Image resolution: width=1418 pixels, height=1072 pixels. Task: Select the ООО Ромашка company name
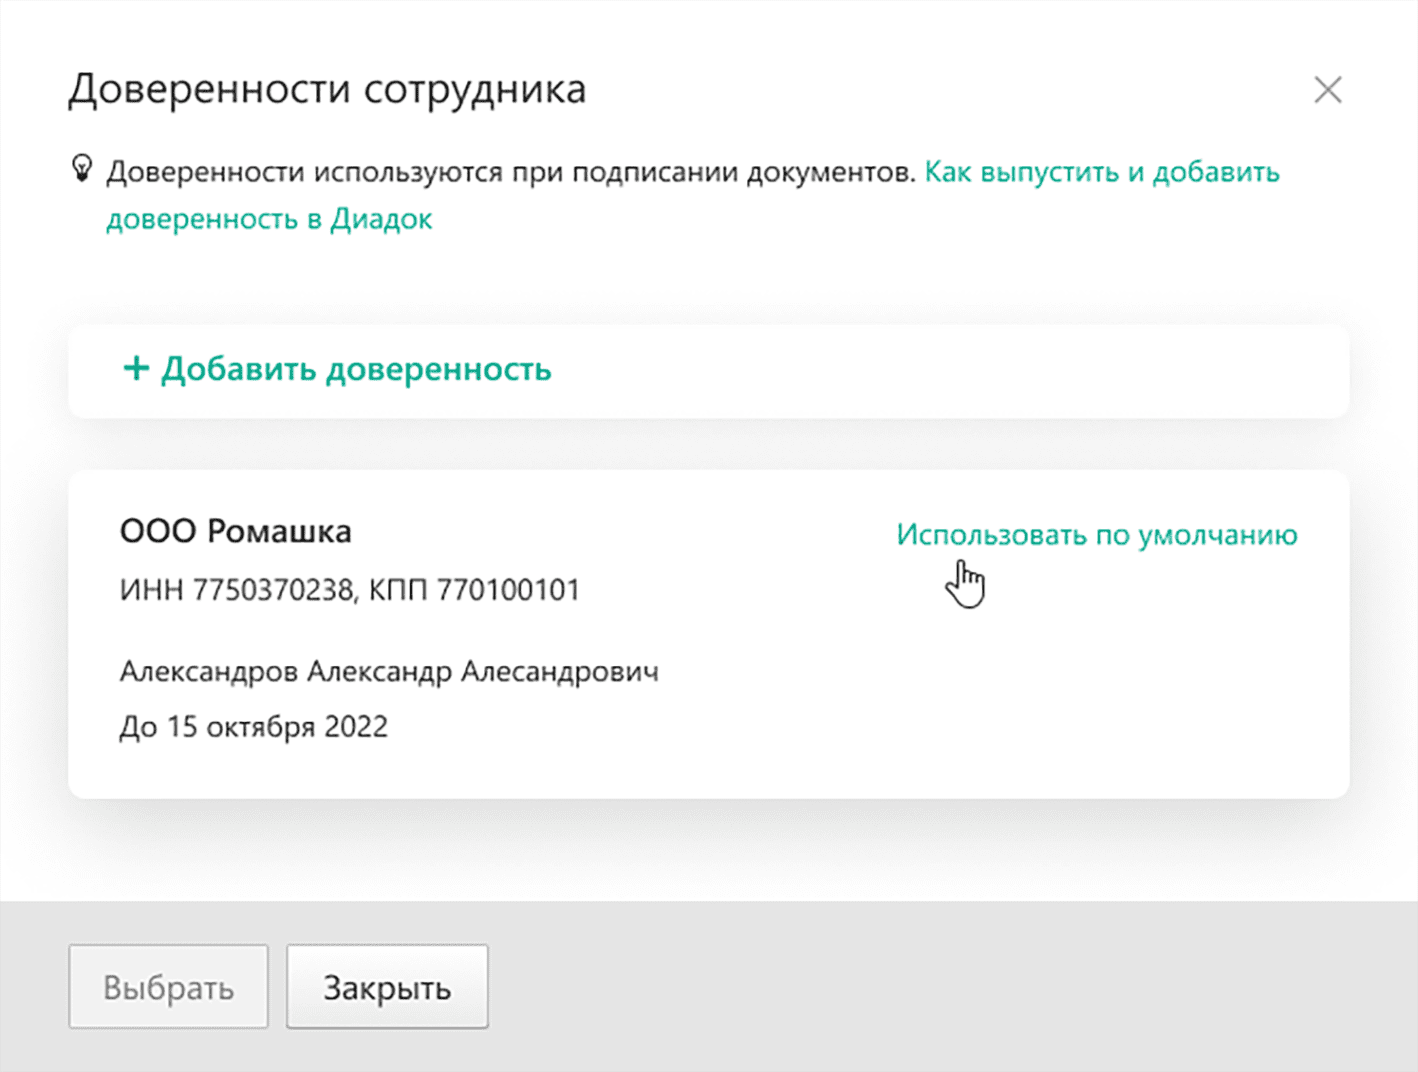pyautogui.click(x=235, y=531)
